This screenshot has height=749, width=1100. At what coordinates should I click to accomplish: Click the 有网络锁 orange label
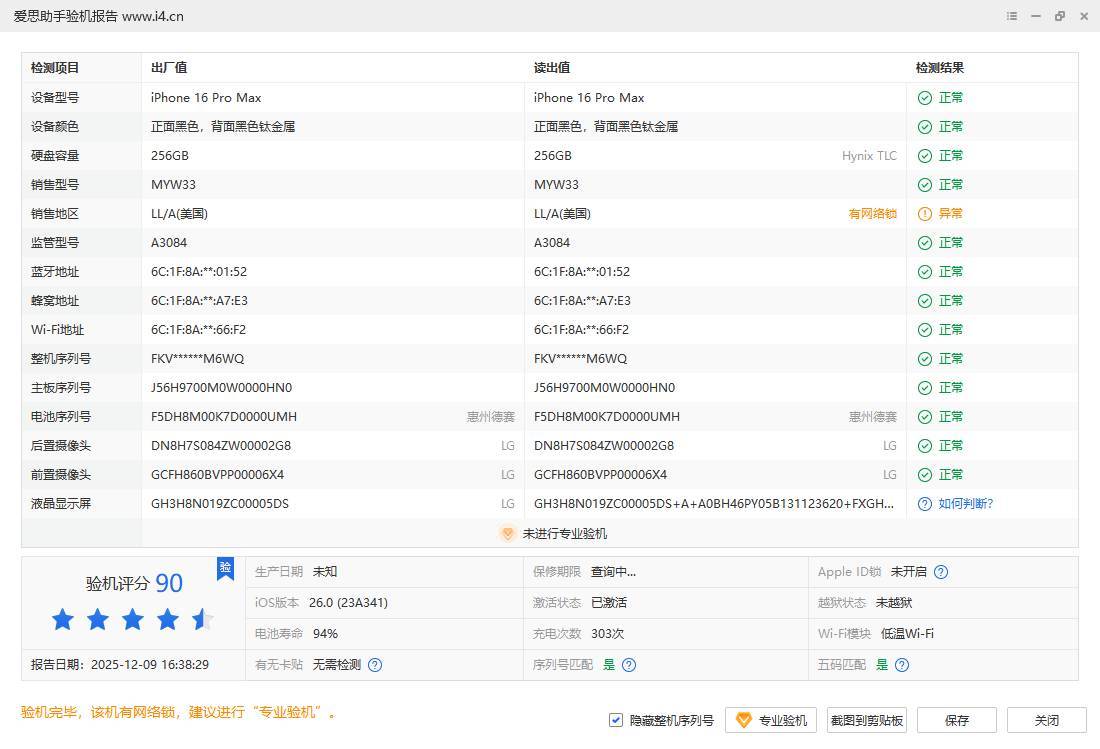[872, 214]
